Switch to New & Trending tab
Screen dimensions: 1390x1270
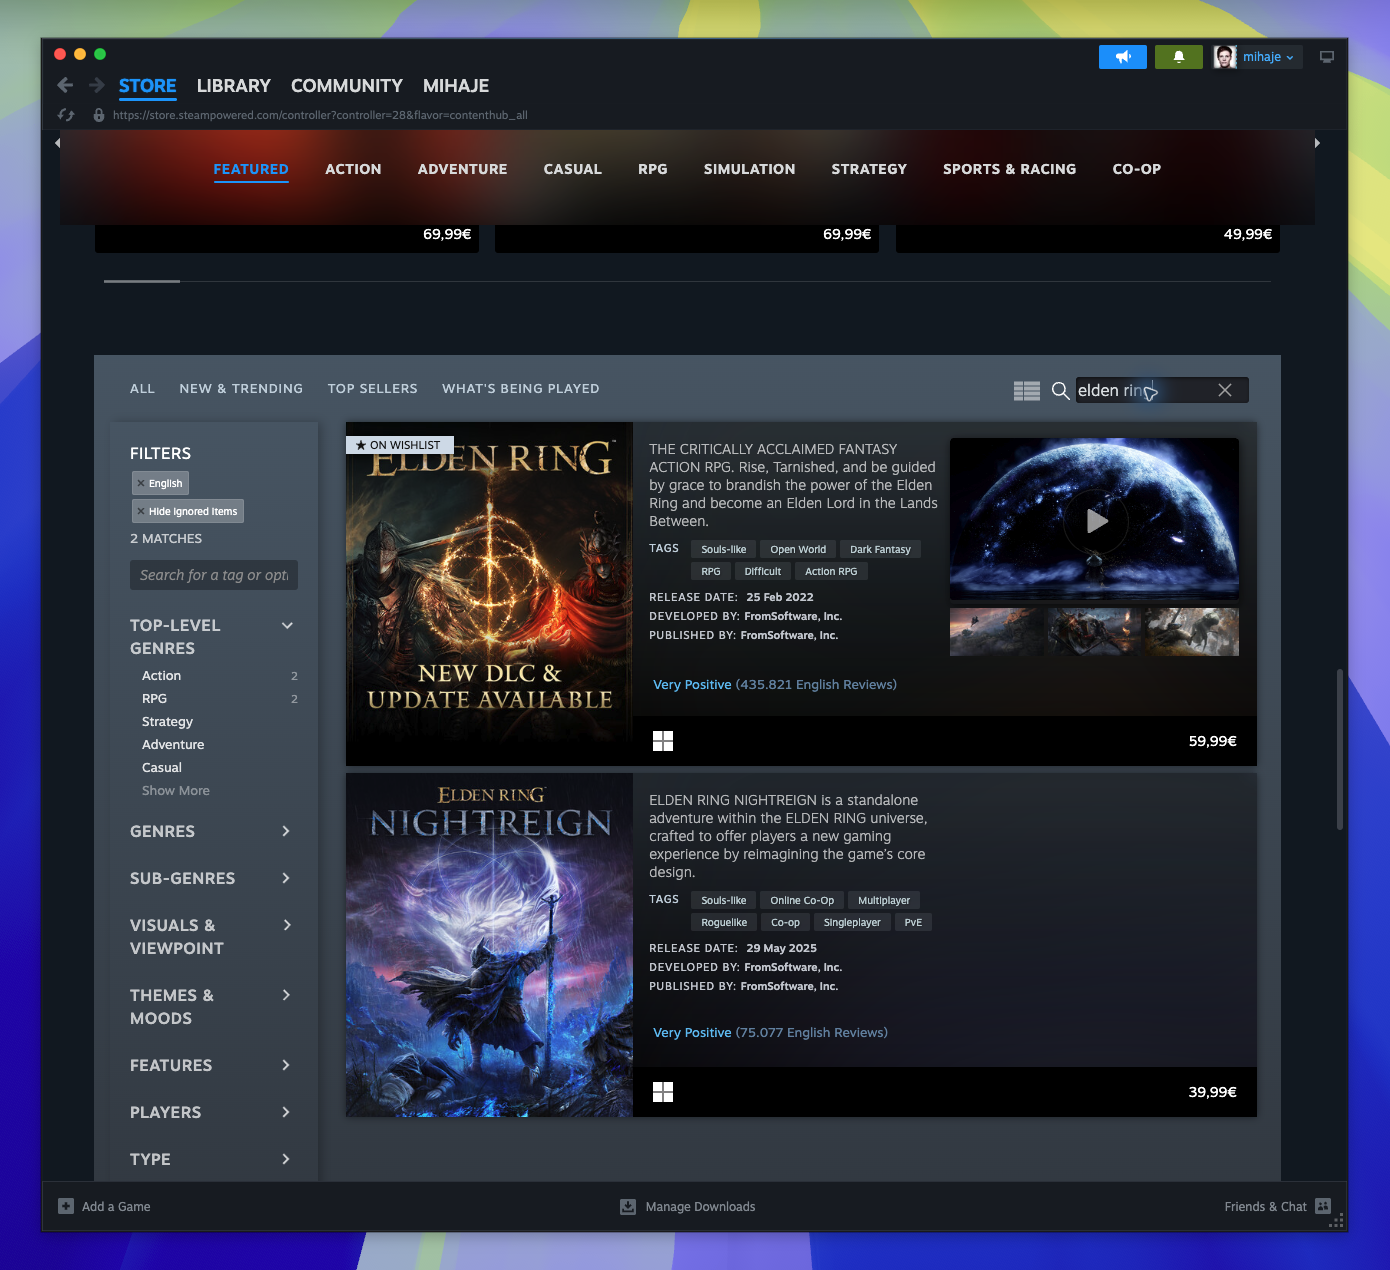coord(241,389)
